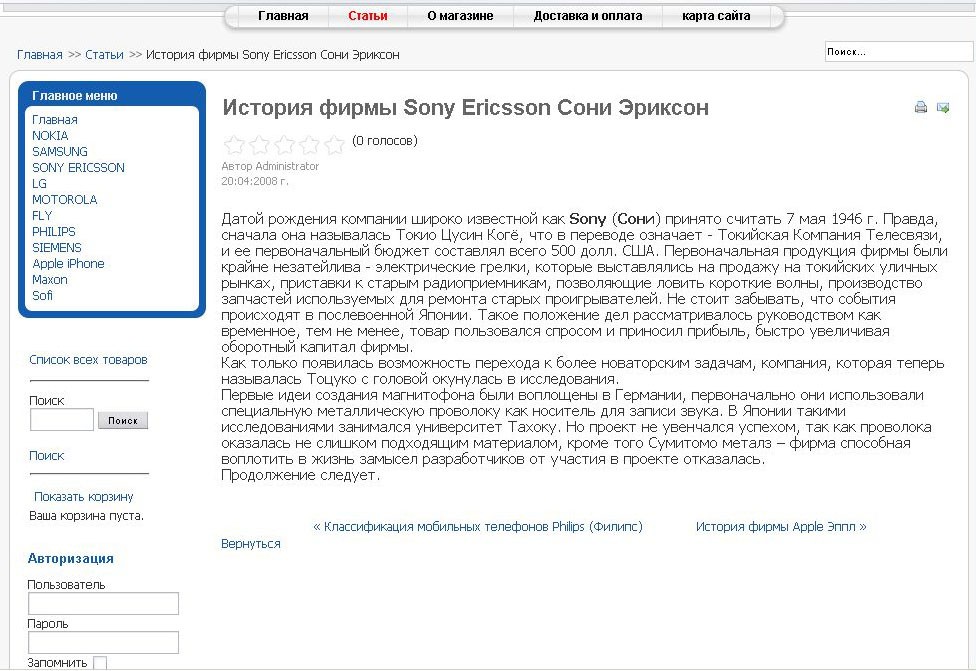The image size is (976, 671).
Task: Open the О магазине tab
Action: 460,16
